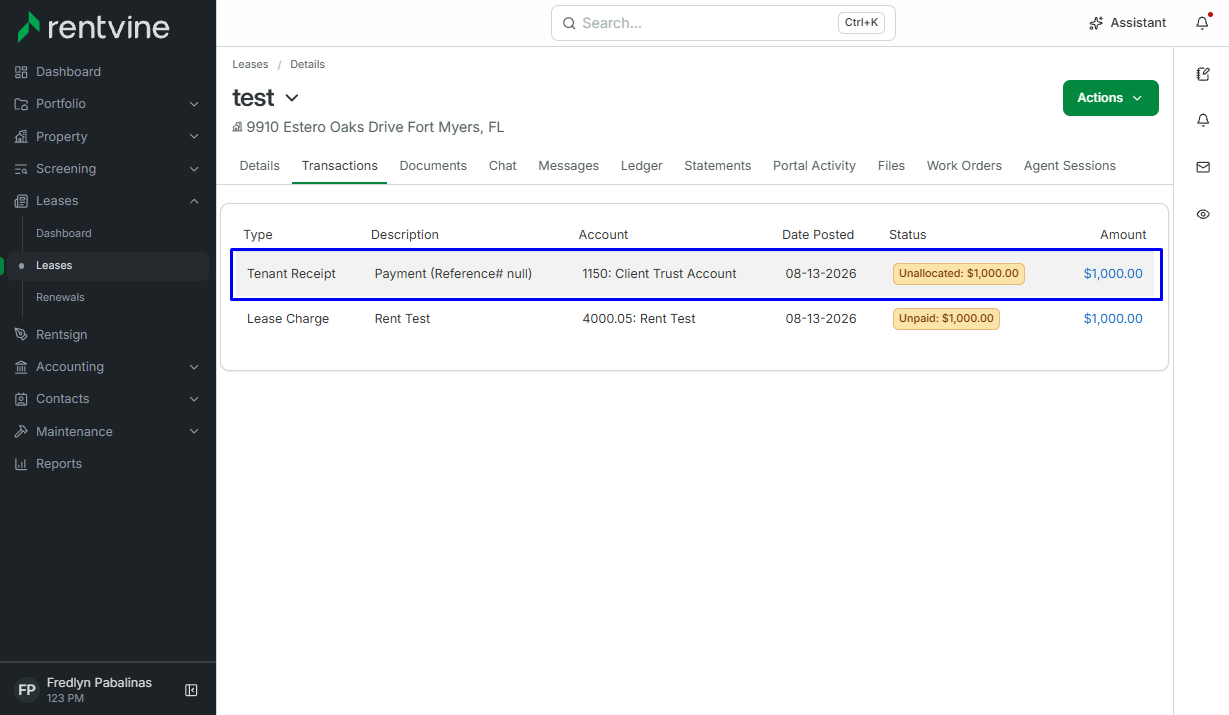Click the property icon beside address
Screen dimensions: 1229x715
tap(238, 127)
